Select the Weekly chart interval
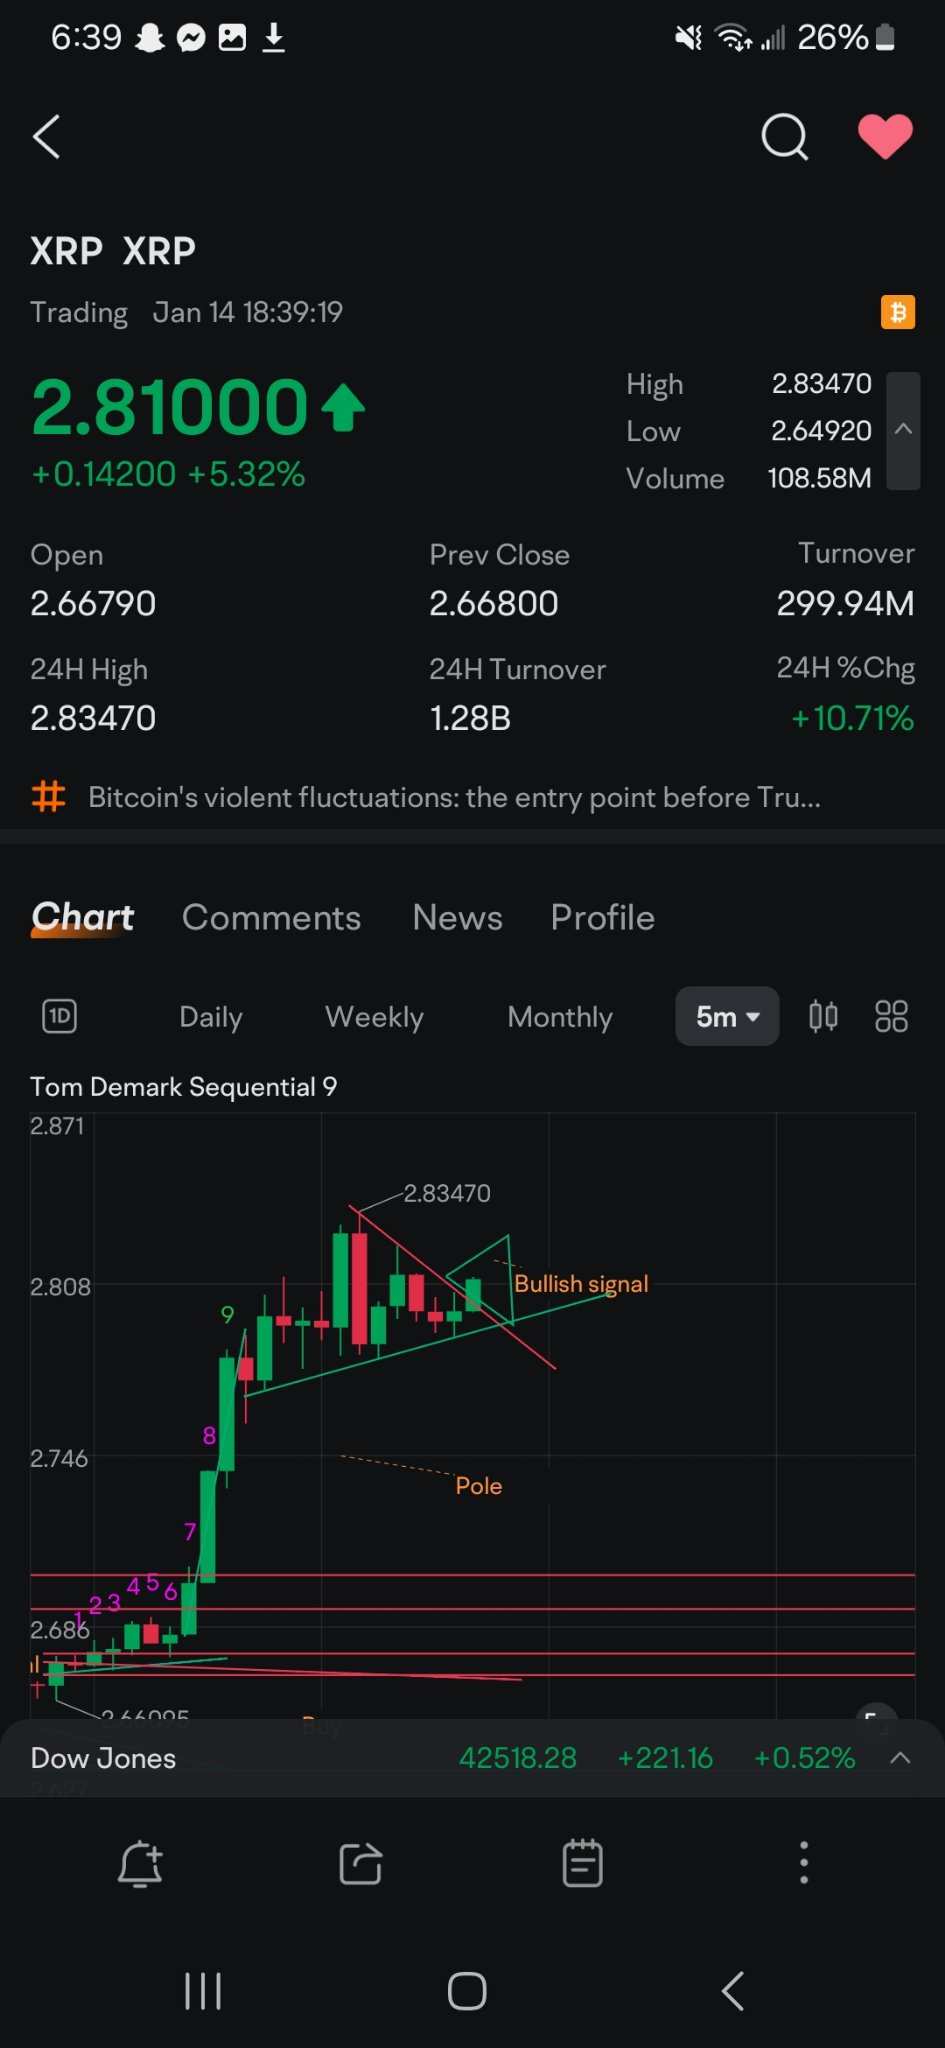945x2048 pixels. 374,1017
